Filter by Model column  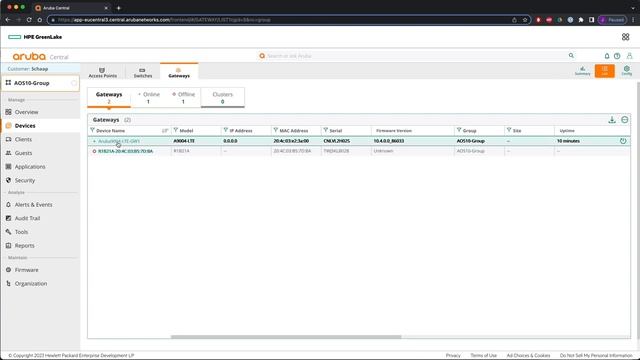(x=176, y=130)
